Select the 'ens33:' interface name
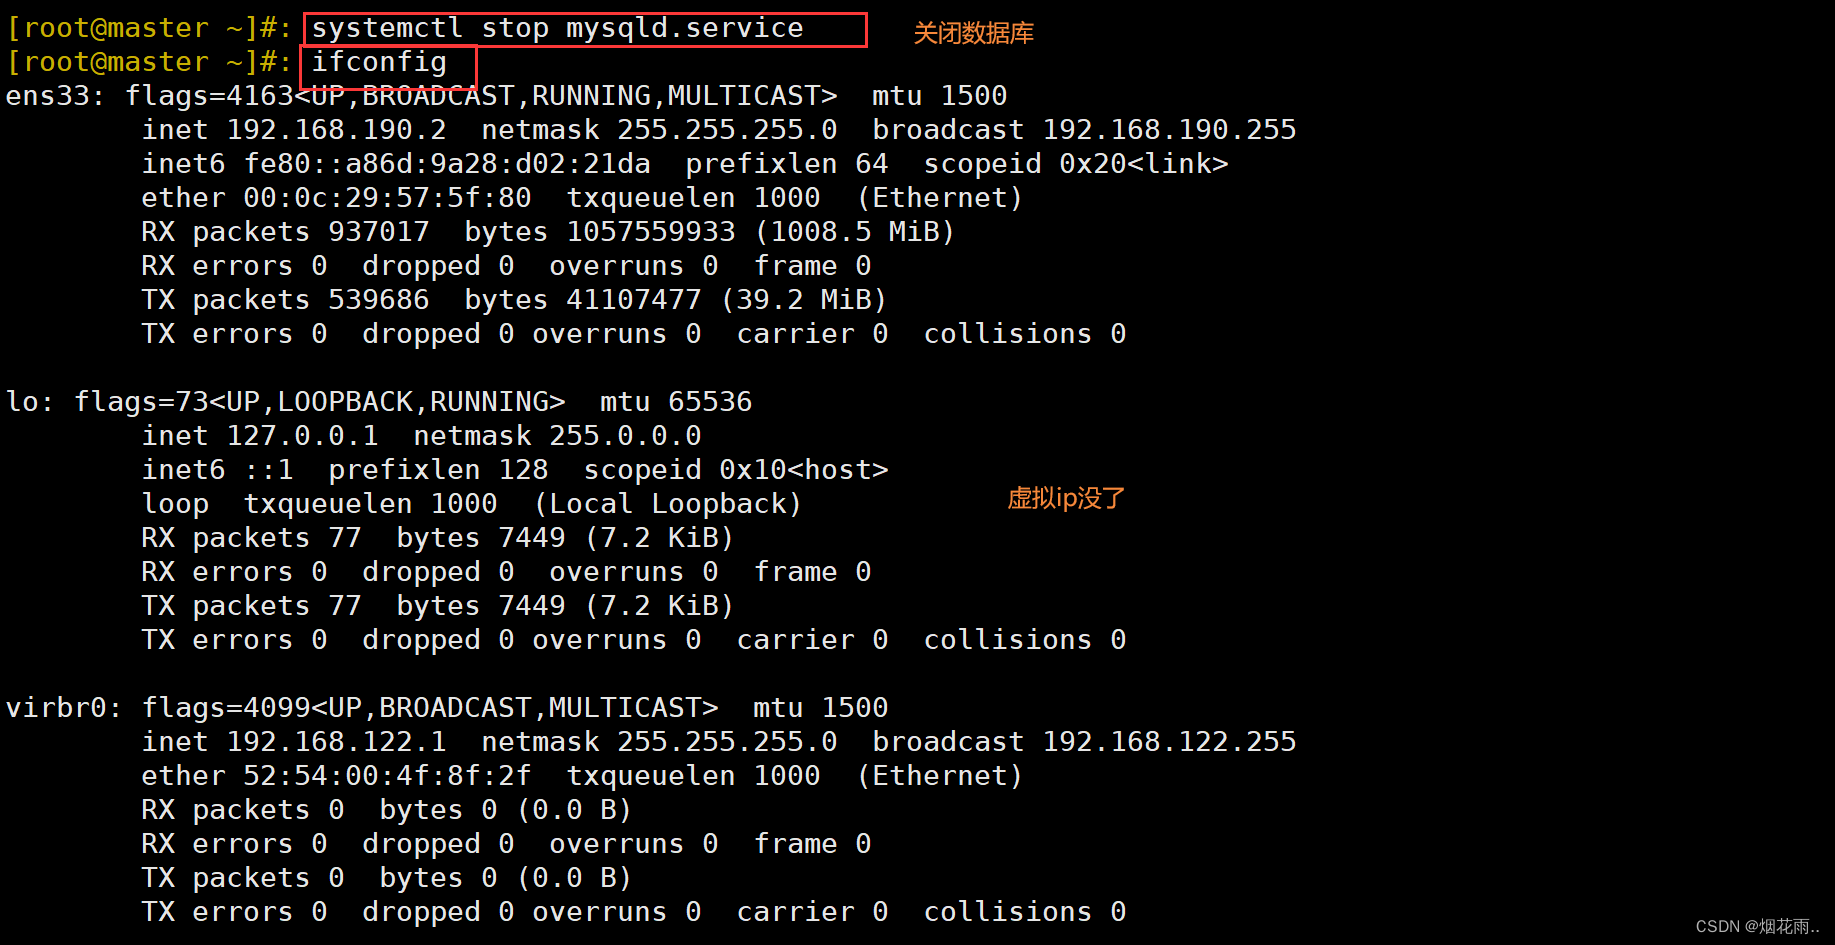The width and height of the screenshot is (1835, 945). 55,97
